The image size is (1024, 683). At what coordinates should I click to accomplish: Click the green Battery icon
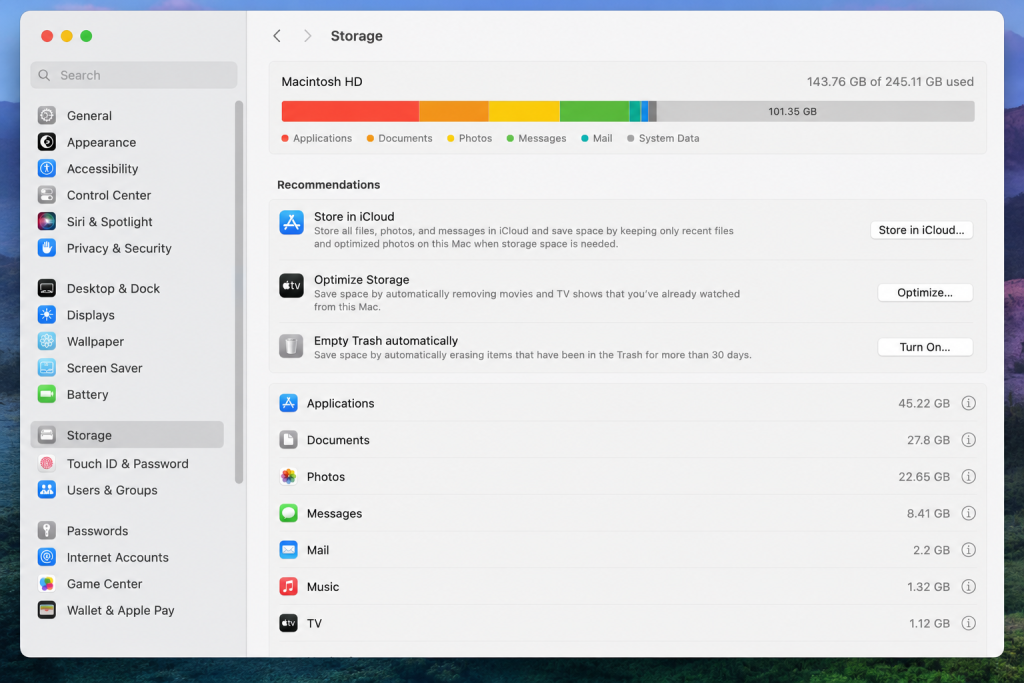click(x=46, y=394)
